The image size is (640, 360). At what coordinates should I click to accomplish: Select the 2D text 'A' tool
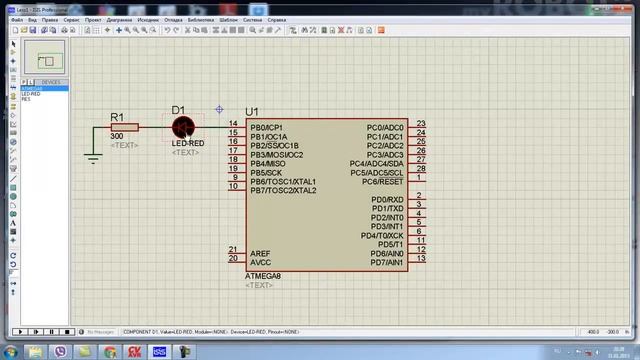tap(13, 223)
